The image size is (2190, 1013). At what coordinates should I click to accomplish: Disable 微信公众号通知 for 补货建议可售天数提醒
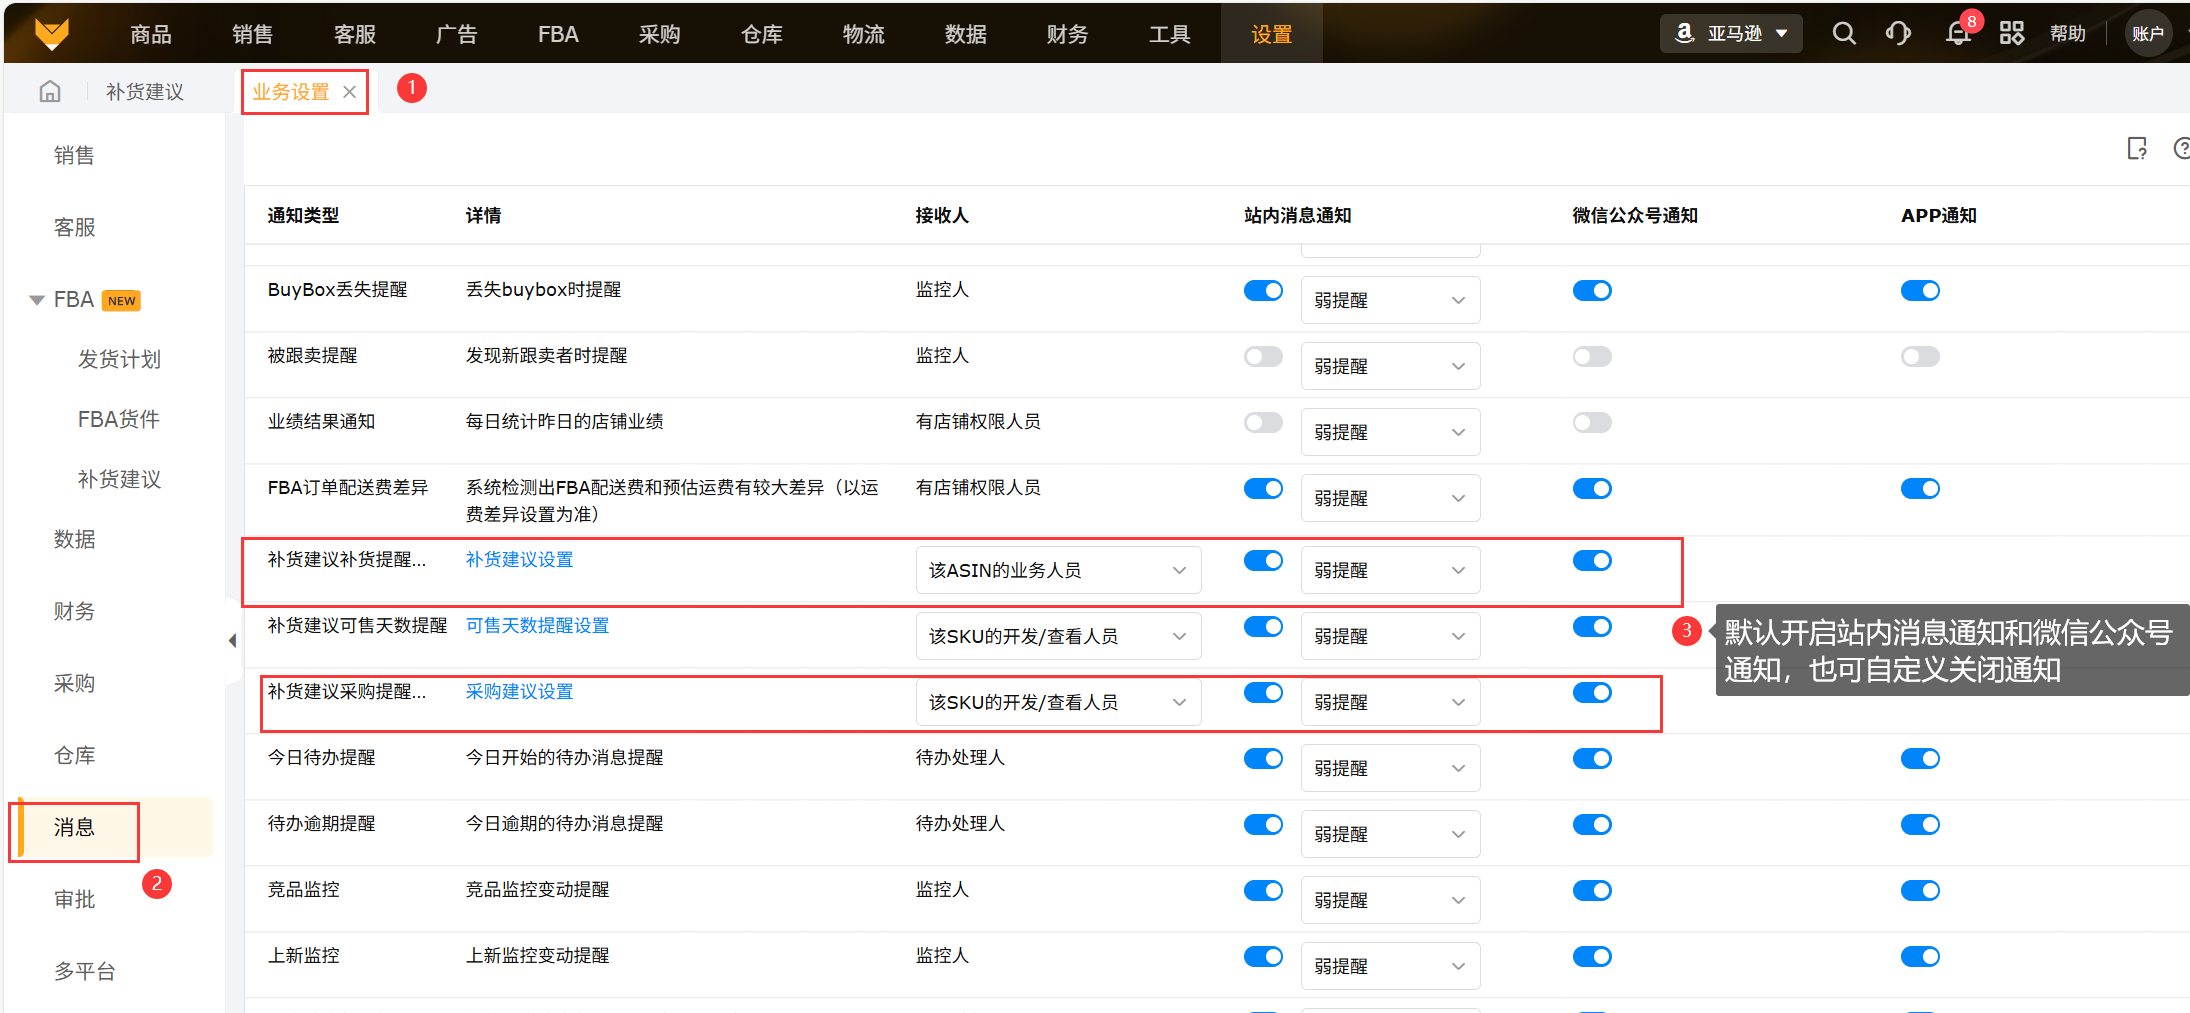(1592, 626)
